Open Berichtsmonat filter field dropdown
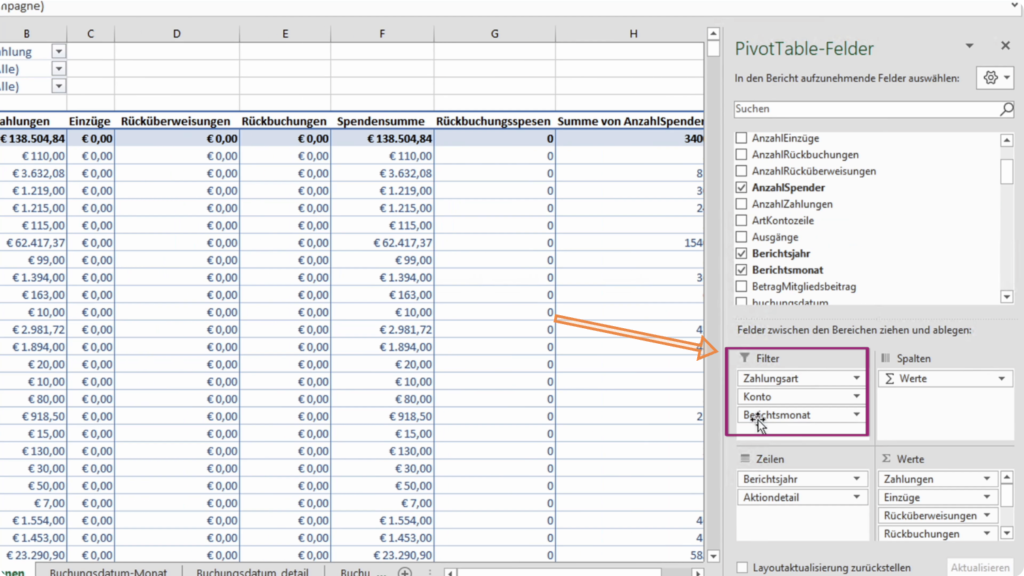1024x576 pixels. (856, 415)
